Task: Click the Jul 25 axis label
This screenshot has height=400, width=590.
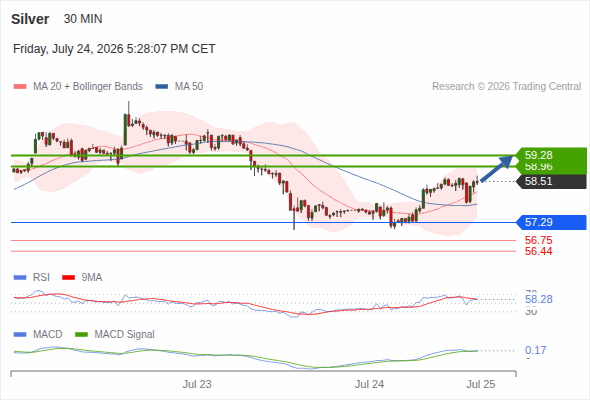Action: tap(481, 384)
